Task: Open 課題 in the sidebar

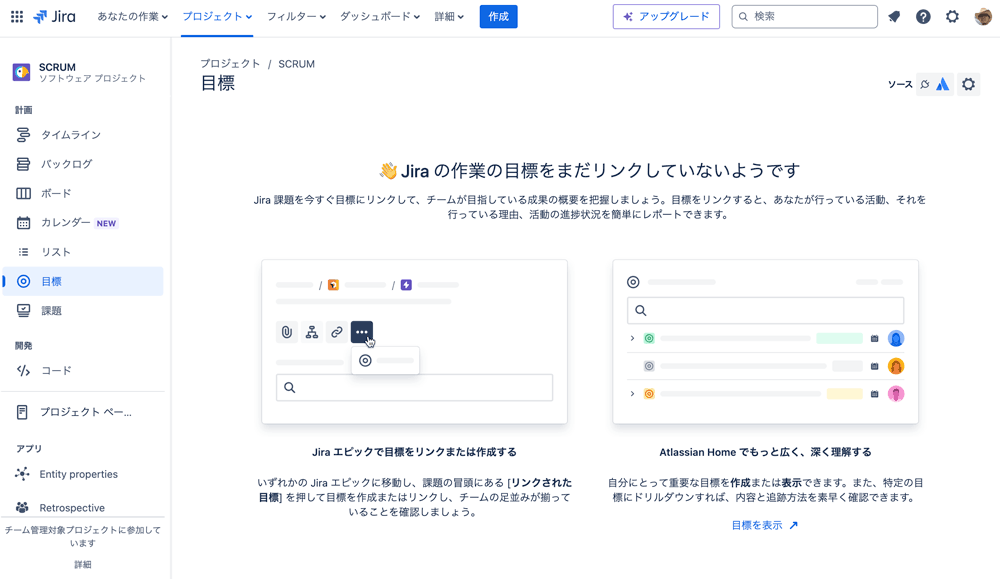Action: click(x=83, y=311)
